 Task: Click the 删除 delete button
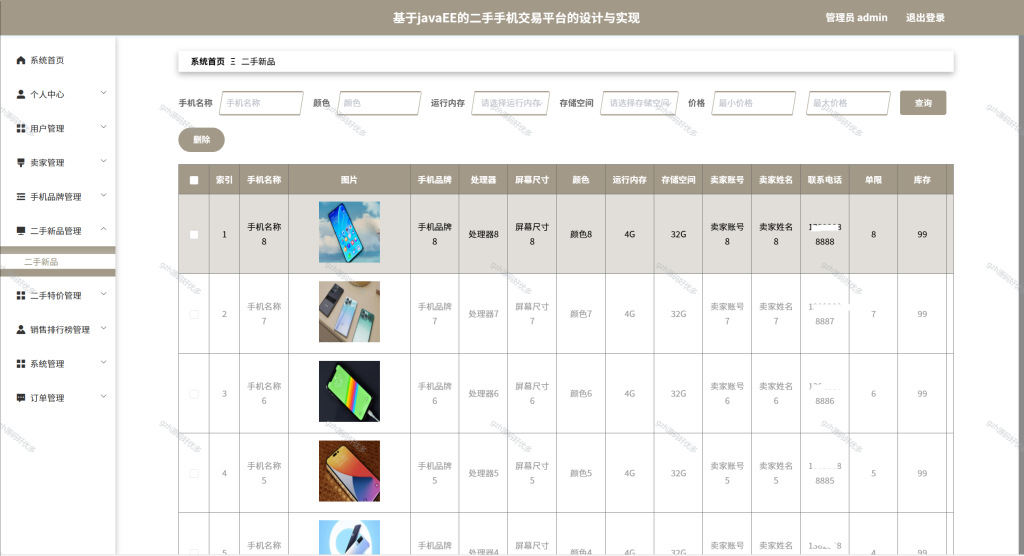pyautogui.click(x=202, y=139)
